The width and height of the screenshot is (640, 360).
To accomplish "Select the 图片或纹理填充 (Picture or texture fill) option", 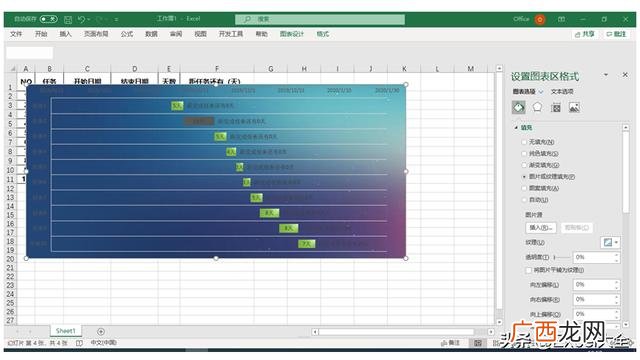I will coord(524,177).
